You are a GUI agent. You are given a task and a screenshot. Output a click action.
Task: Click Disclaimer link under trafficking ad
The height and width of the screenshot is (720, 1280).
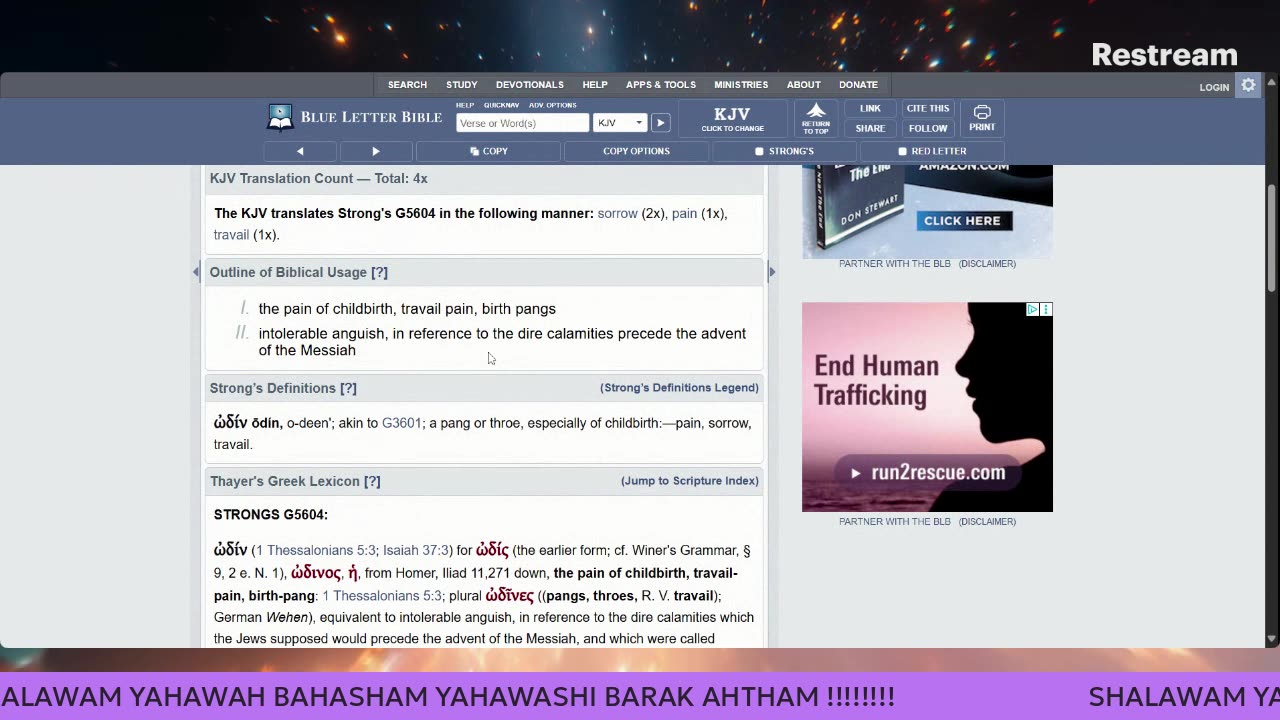click(987, 522)
